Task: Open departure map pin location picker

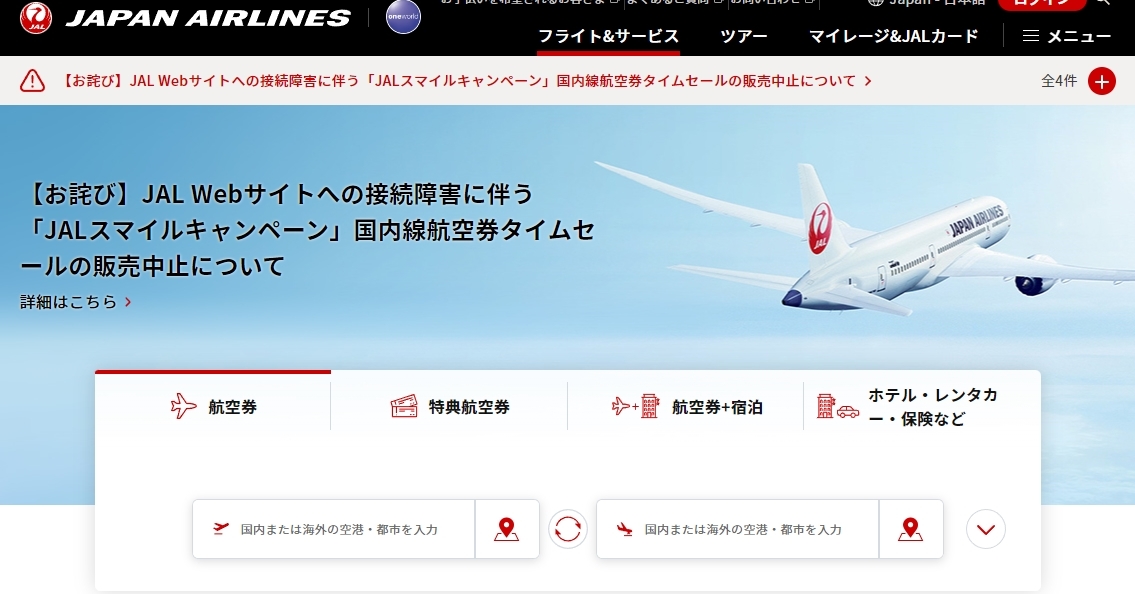Action: (507, 529)
